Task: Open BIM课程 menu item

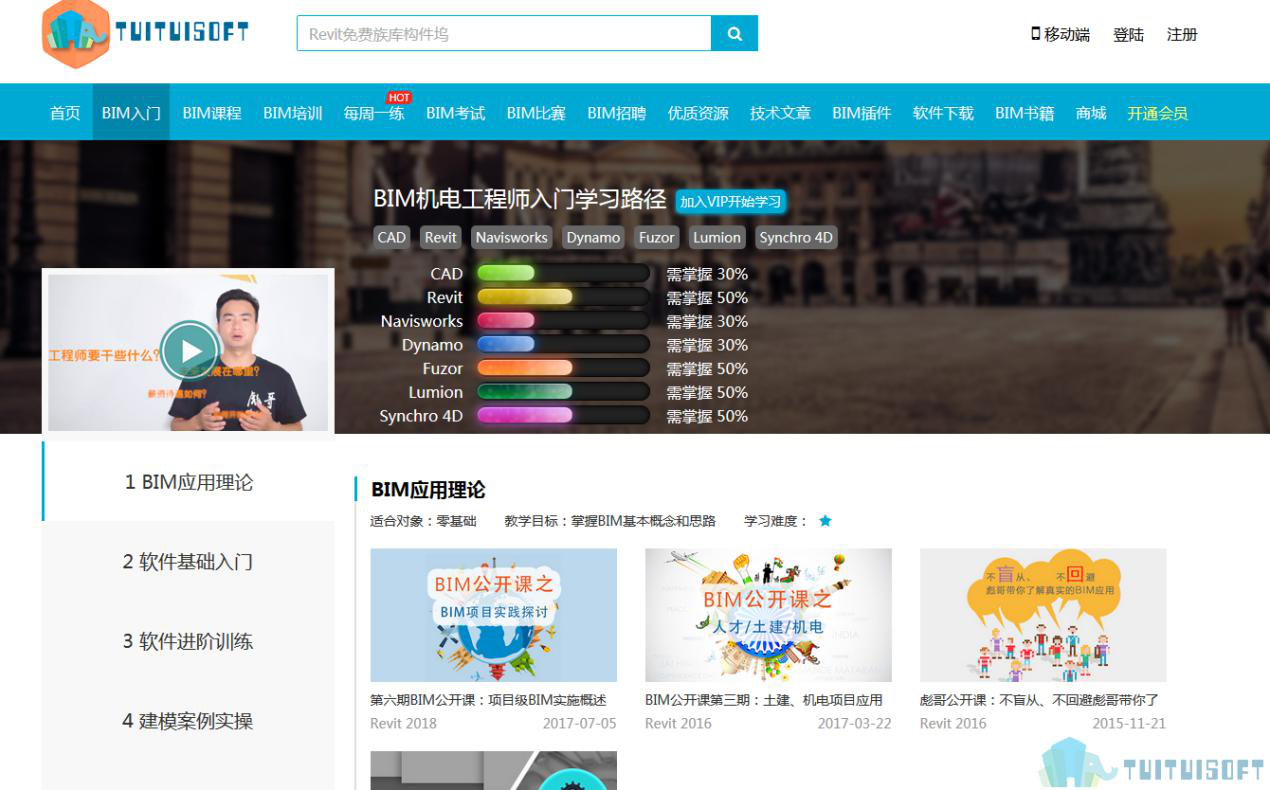Action: pos(212,113)
